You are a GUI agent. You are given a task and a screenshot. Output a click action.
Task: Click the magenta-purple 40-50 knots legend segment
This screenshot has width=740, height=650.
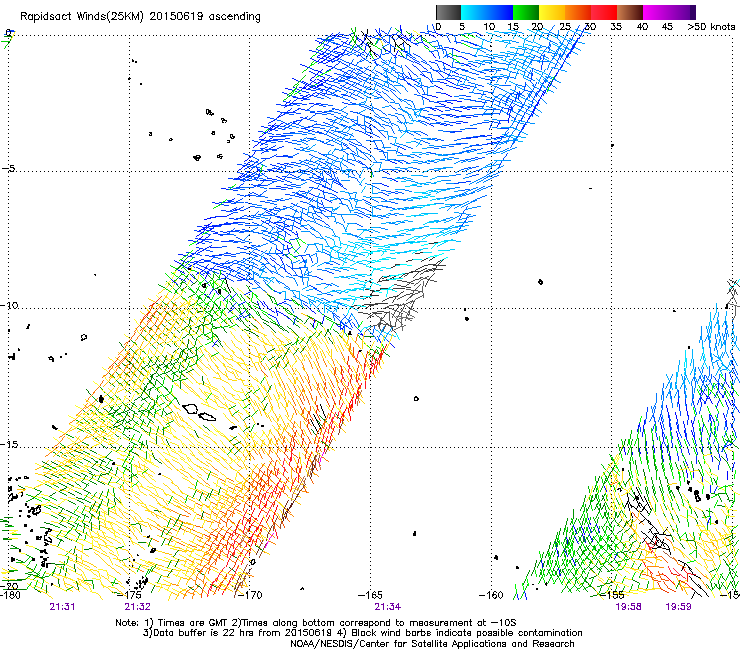[x=669, y=12]
